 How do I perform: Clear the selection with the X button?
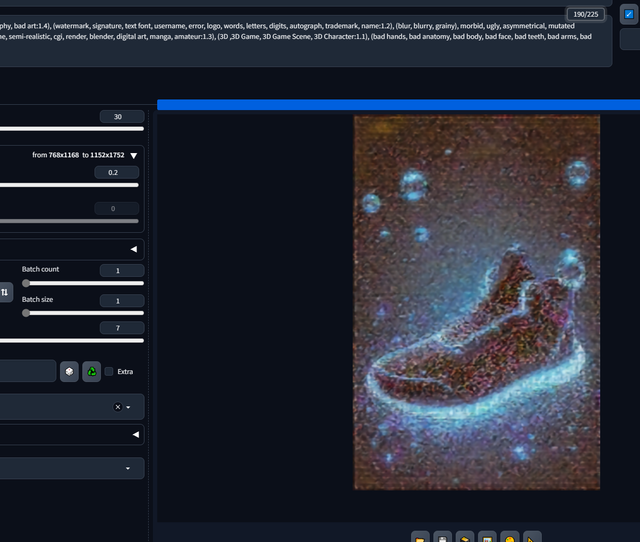[x=118, y=407]
